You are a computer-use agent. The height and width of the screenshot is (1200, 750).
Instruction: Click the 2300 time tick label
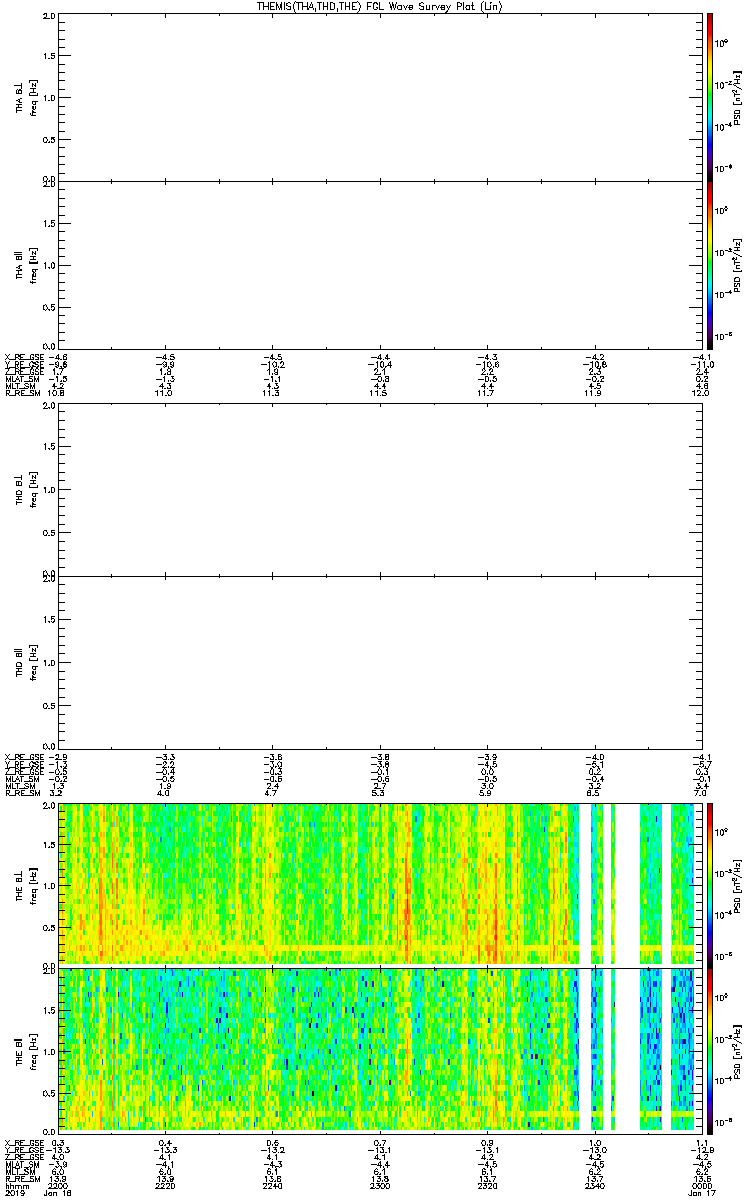(380, 1185)
